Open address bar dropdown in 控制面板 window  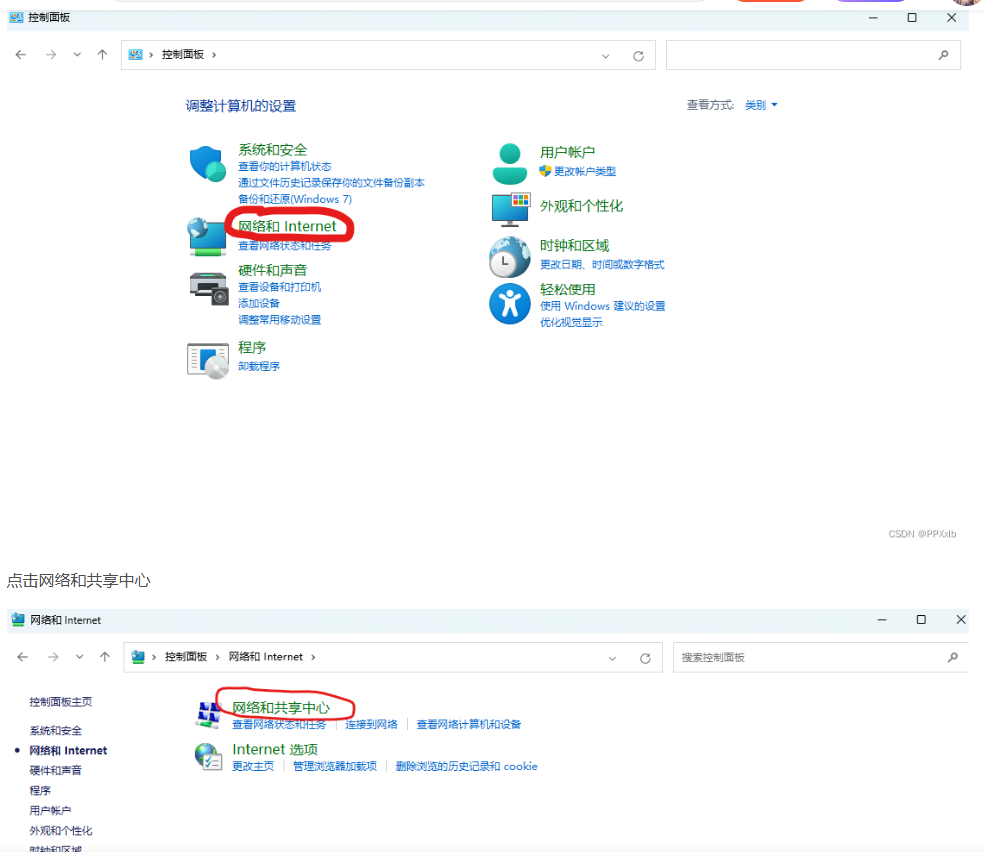click(x=606, y=56)
